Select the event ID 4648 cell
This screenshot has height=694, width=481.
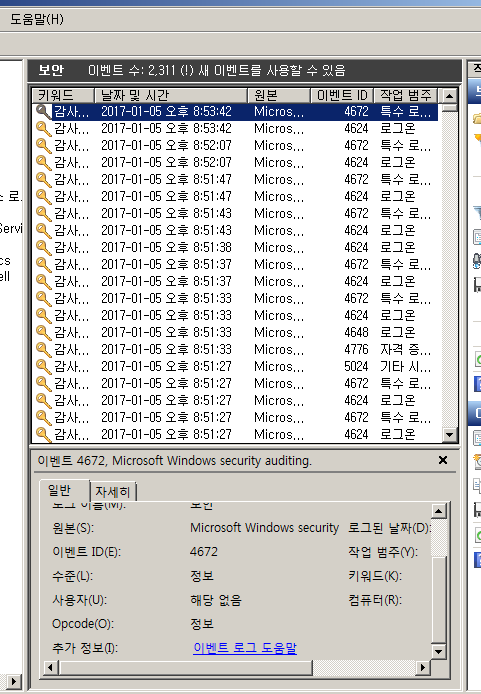coord(356,332)
